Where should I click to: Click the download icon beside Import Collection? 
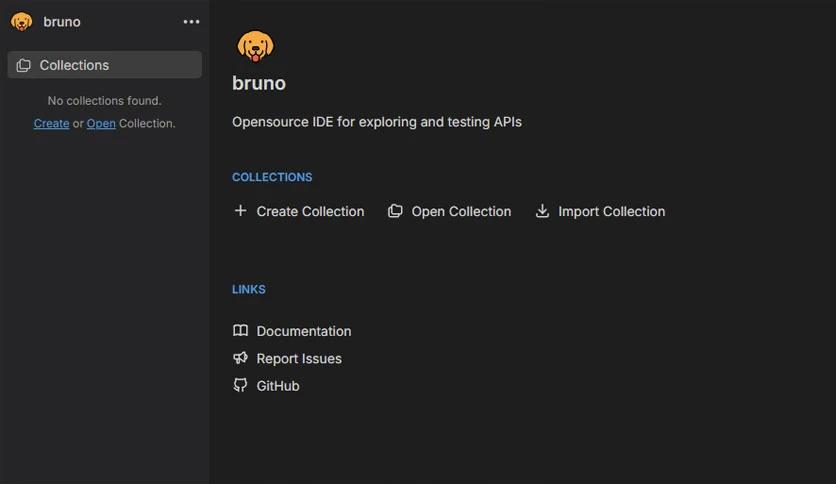tap(542, 211)
